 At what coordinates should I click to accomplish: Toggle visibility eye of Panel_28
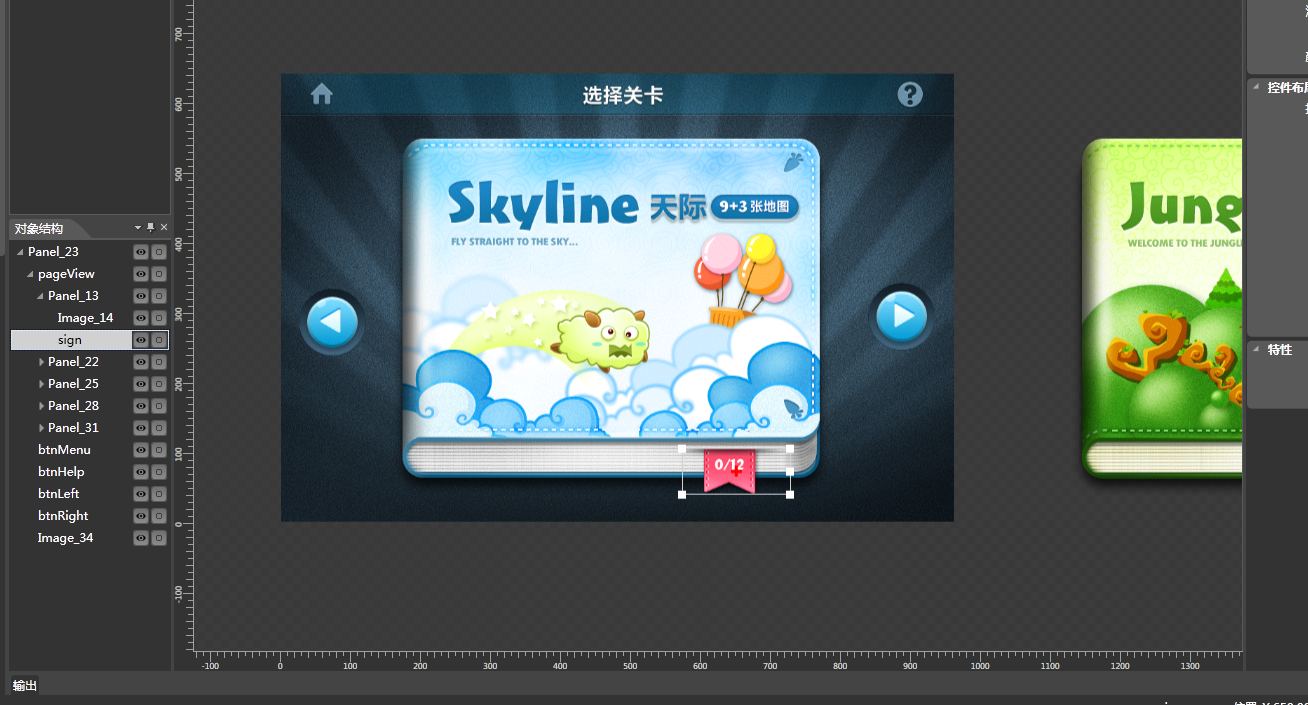[141, 406]
